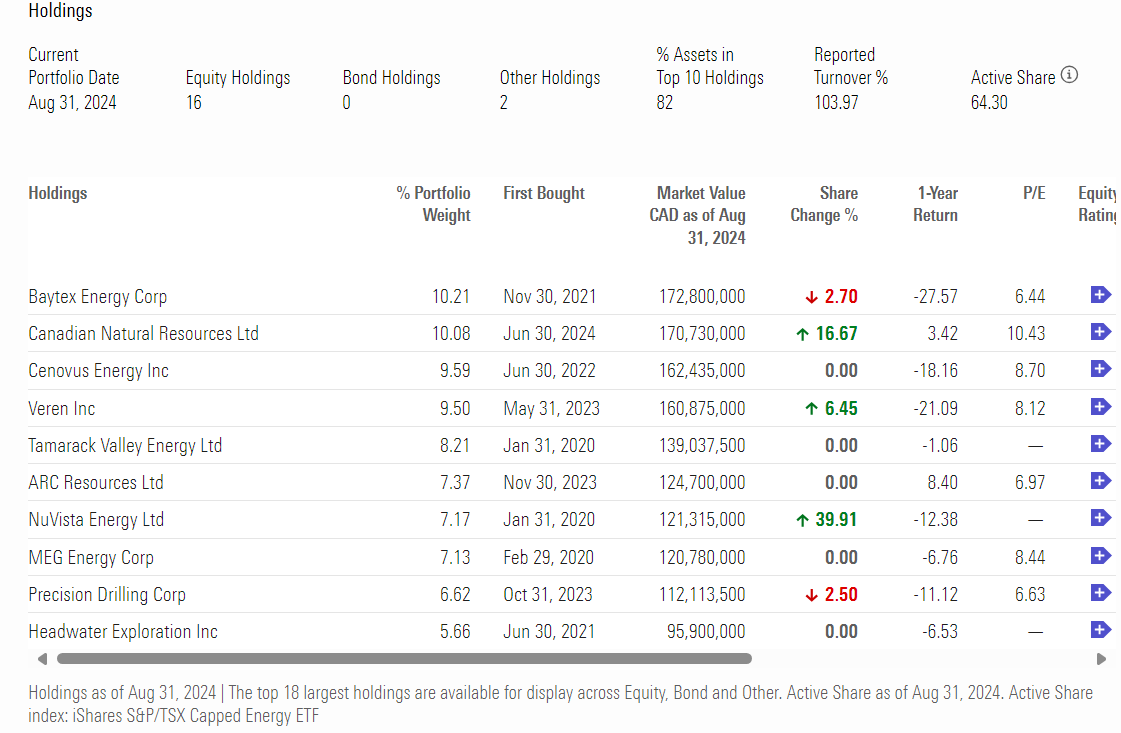Image resolution: width=1121 pixels, height=733 pixels.
Task: Show Active Share info tooltip icon
Action: (1070, 75)
